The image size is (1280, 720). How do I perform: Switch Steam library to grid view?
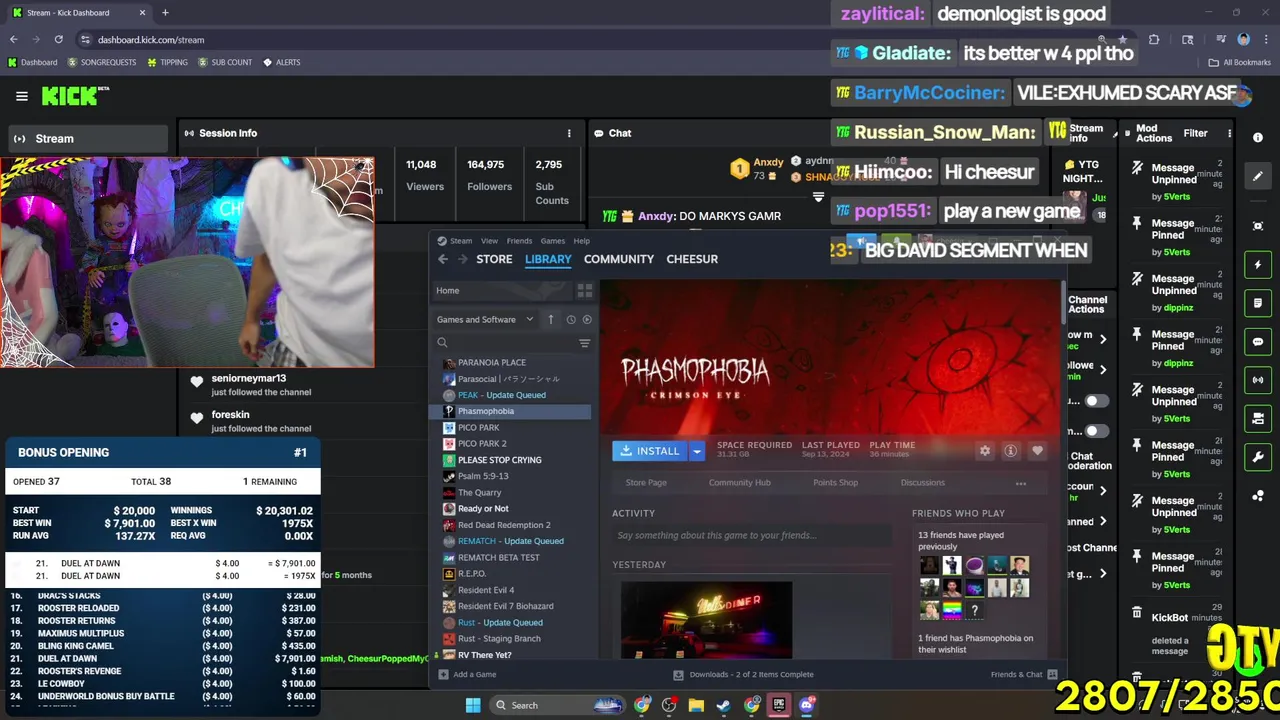585,290
